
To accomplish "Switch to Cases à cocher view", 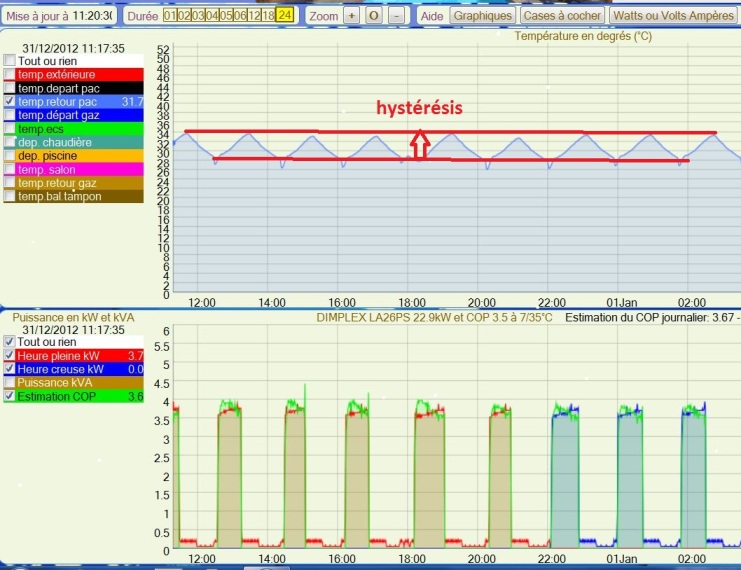I will pyautogui.click(x=563, y=16).
